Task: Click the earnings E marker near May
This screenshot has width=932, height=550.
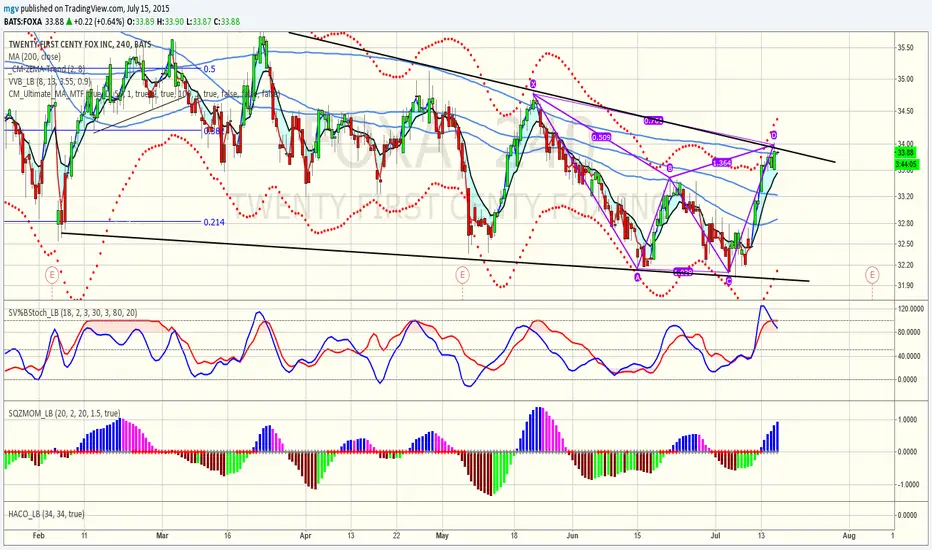Action: click(462, 275)
